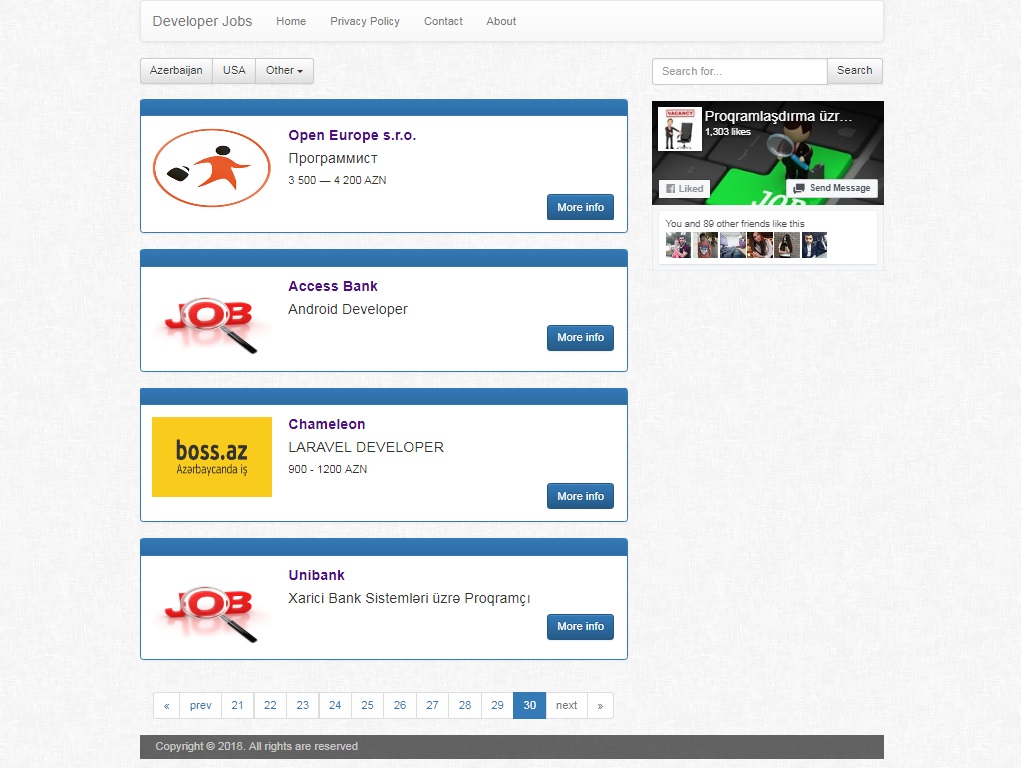Viewport: 1021px width, 768px height.
Task: Open the About nav link
Action: [x=501, y=21]
